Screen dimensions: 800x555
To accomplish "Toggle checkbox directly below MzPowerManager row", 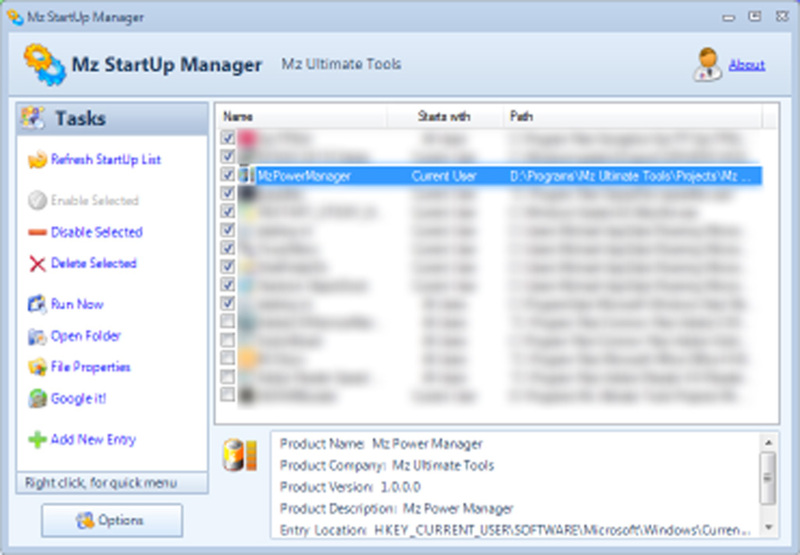I will pyautogui.click(x=228, y=193).
